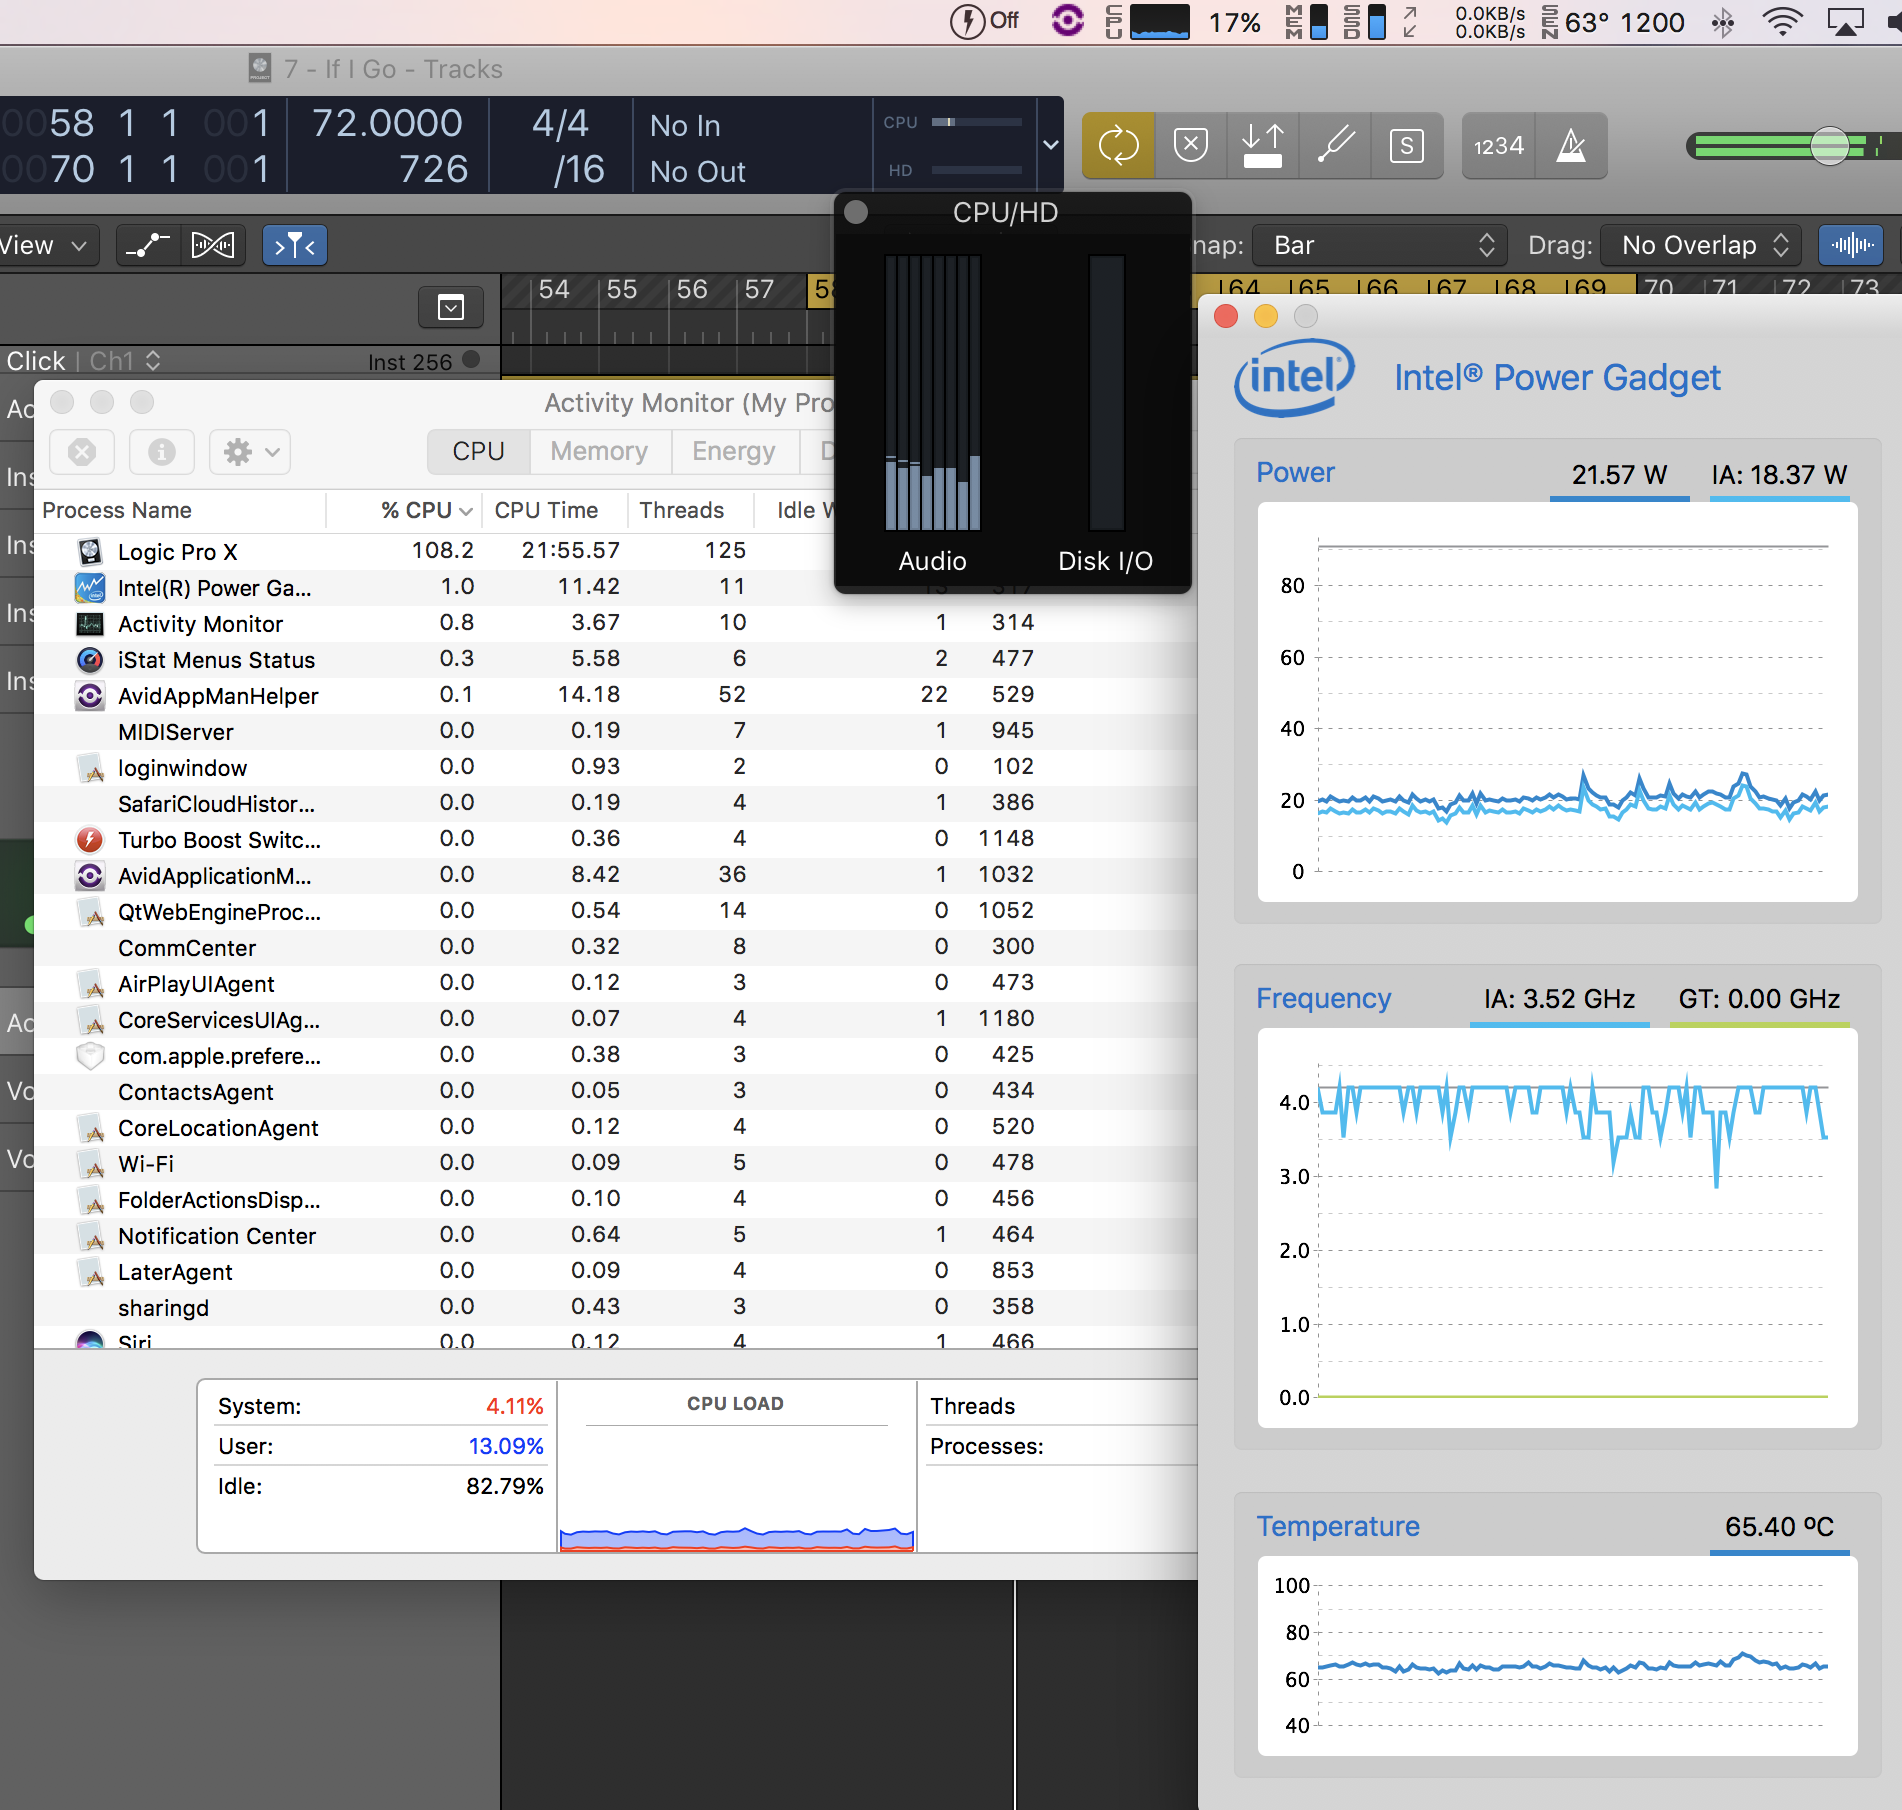Toggle the waveform zoom button
The image size is (1902, 1810).
tap(1851, 245)
